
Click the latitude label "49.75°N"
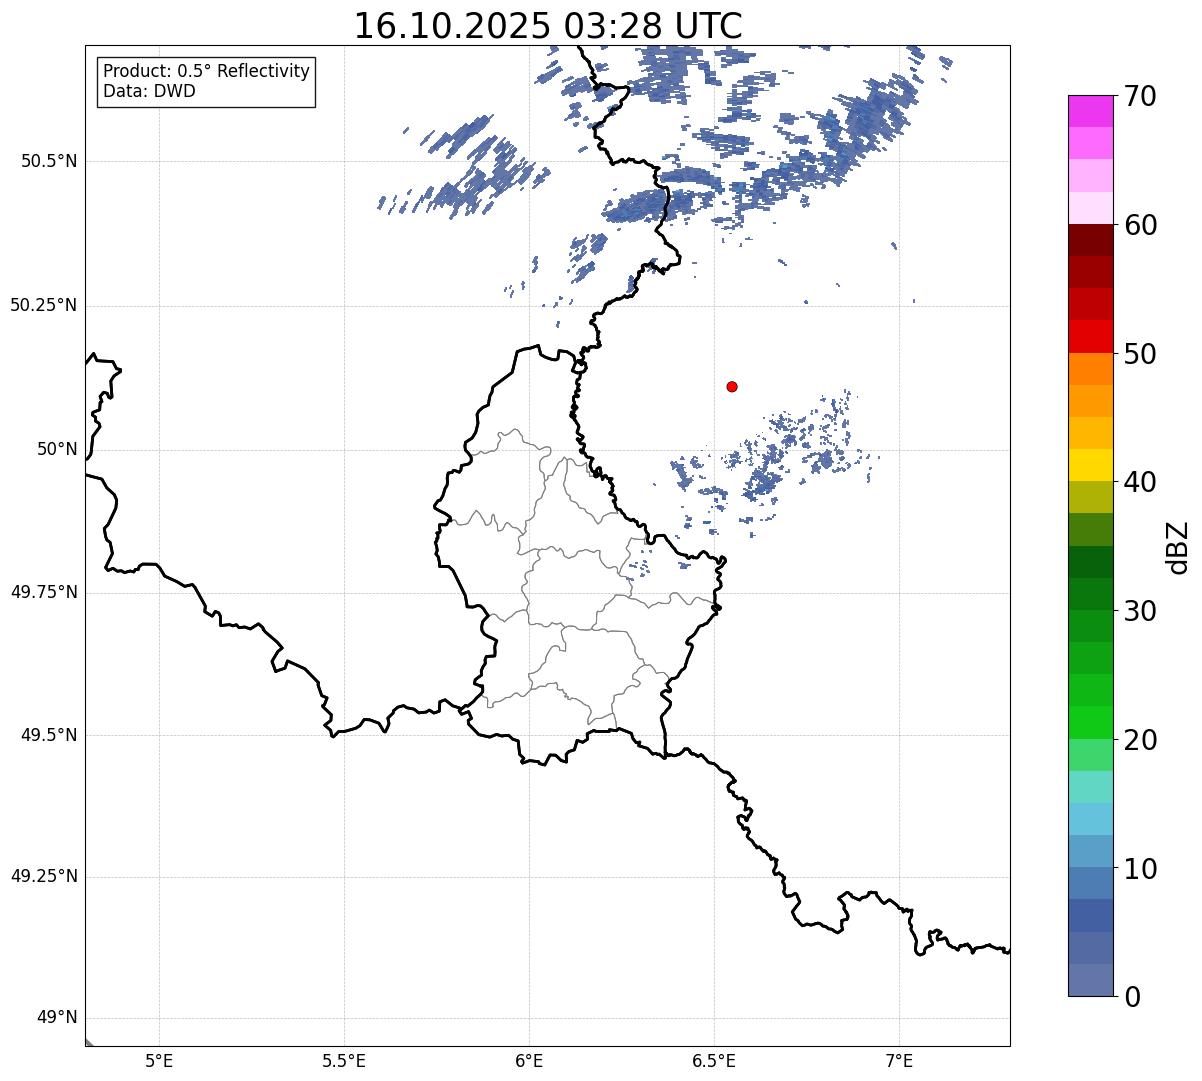44,592
